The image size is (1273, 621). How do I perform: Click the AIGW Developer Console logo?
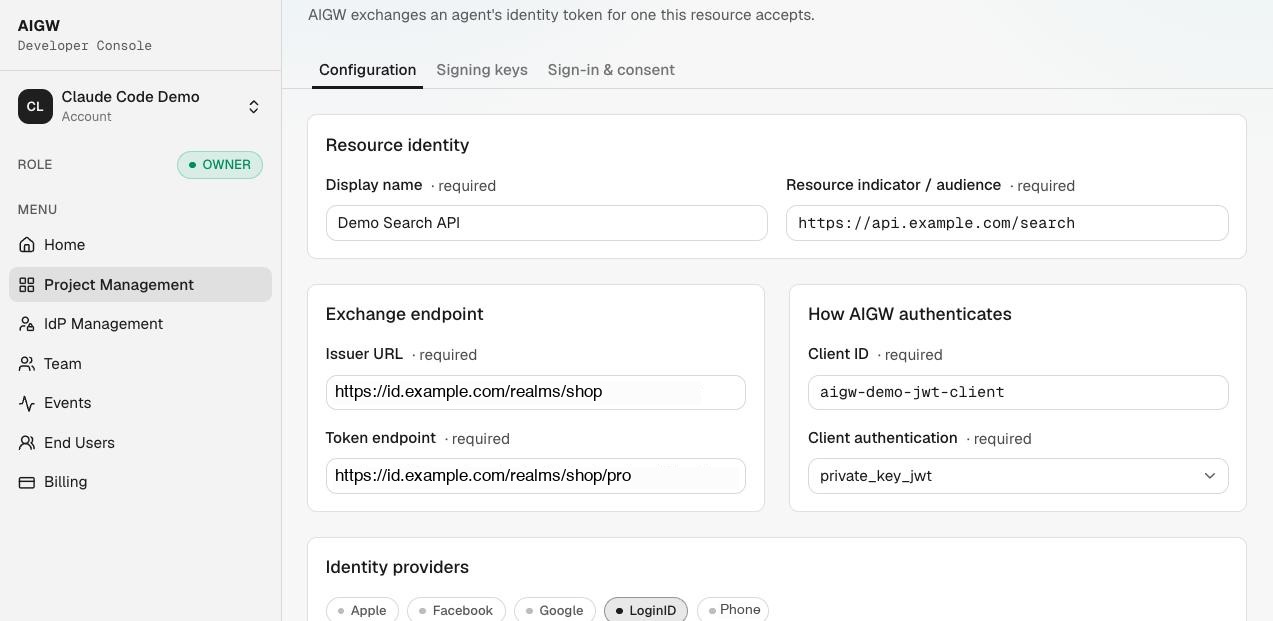click(x=84, y=35)
